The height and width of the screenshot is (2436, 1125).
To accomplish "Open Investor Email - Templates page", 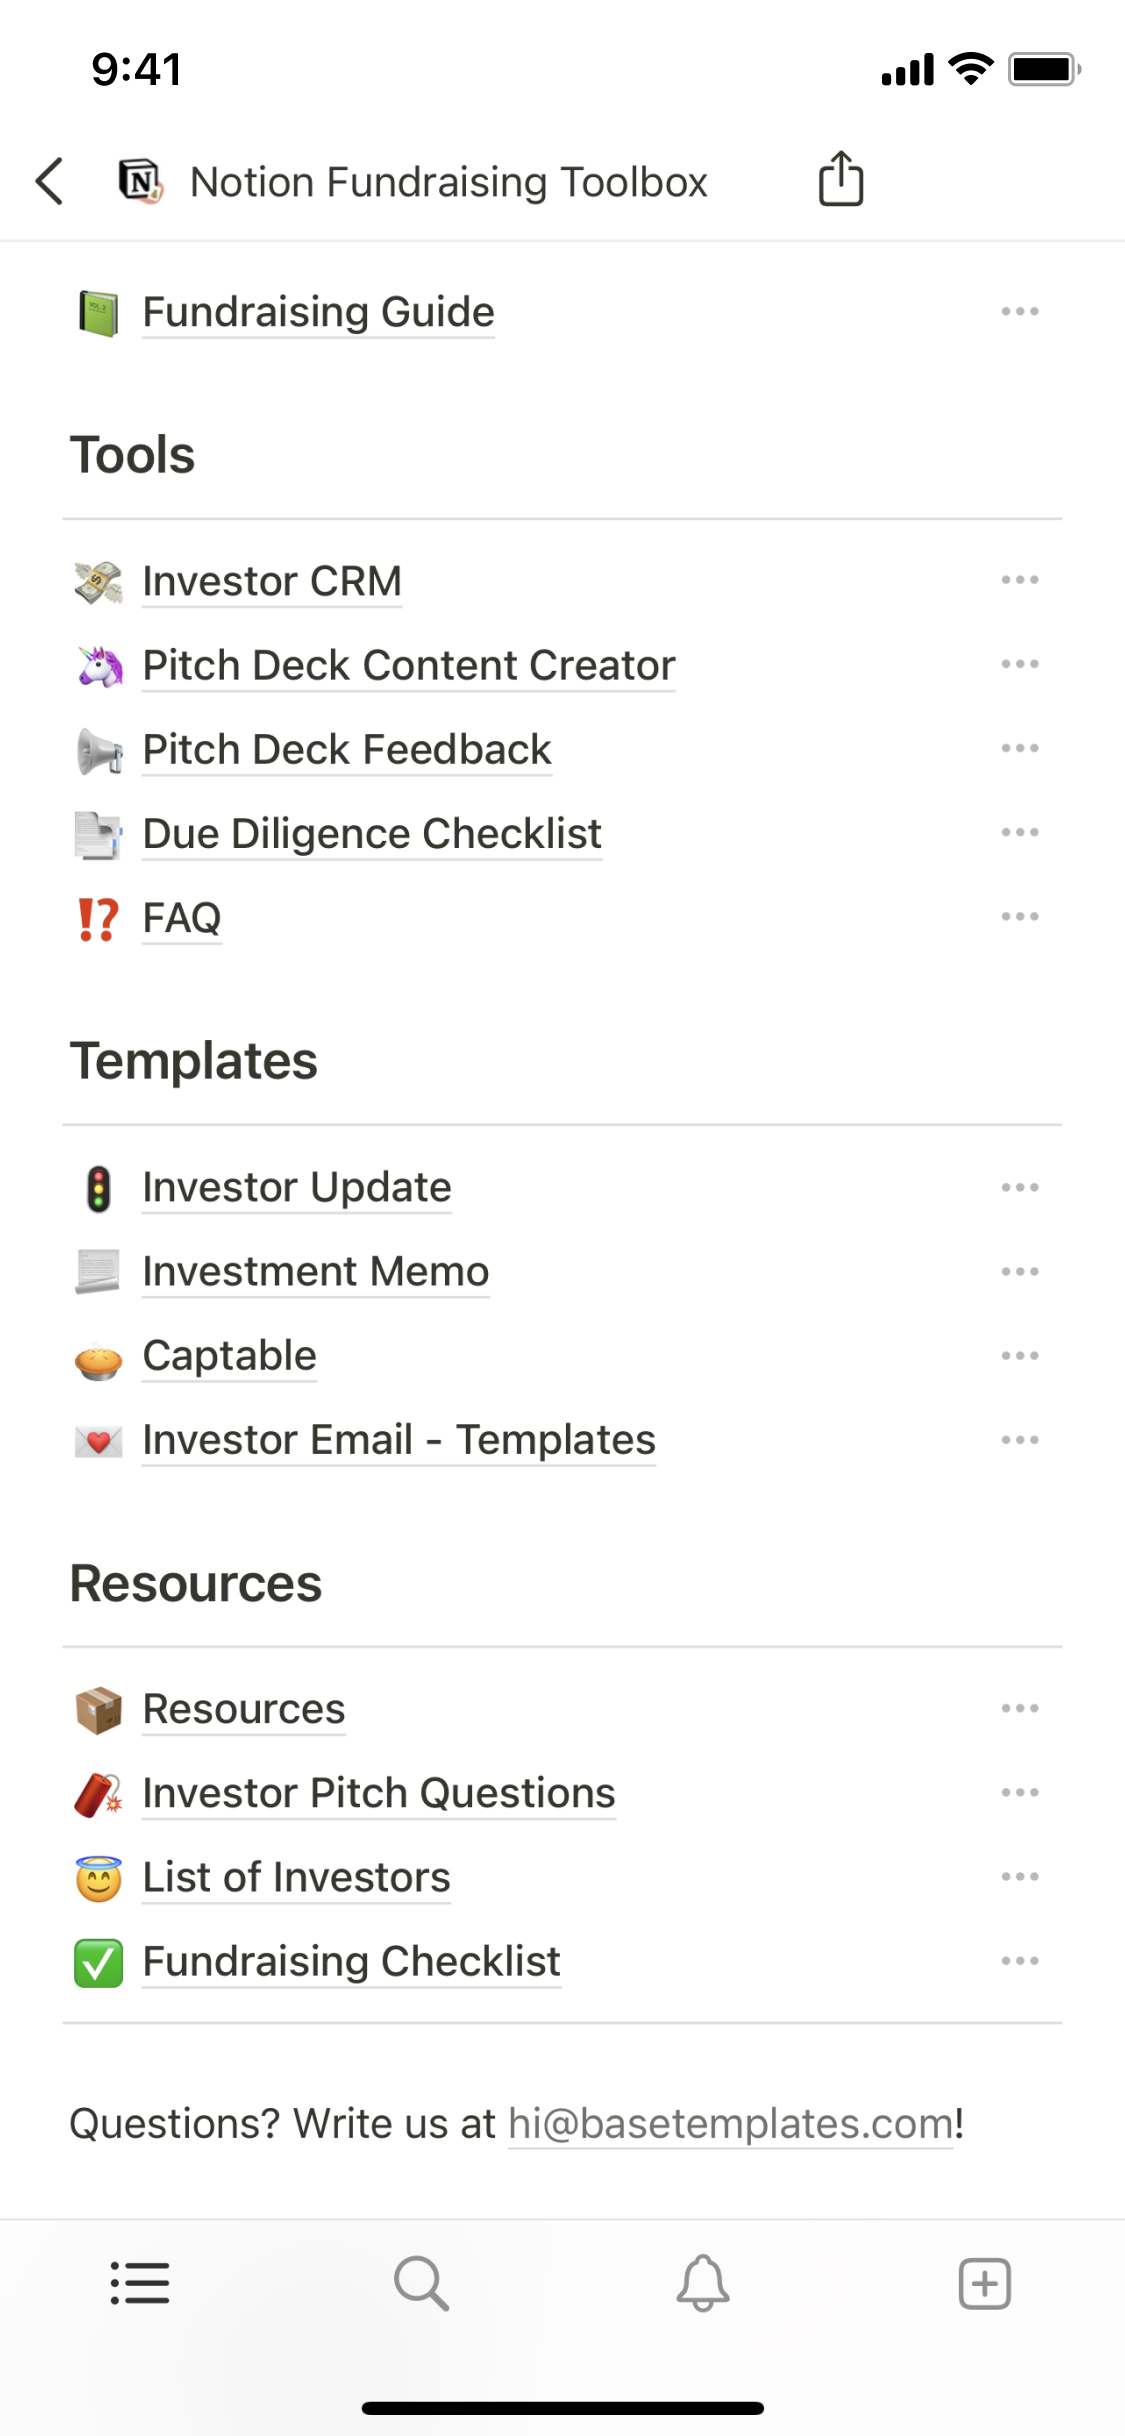I will (x=399, y=1440).
